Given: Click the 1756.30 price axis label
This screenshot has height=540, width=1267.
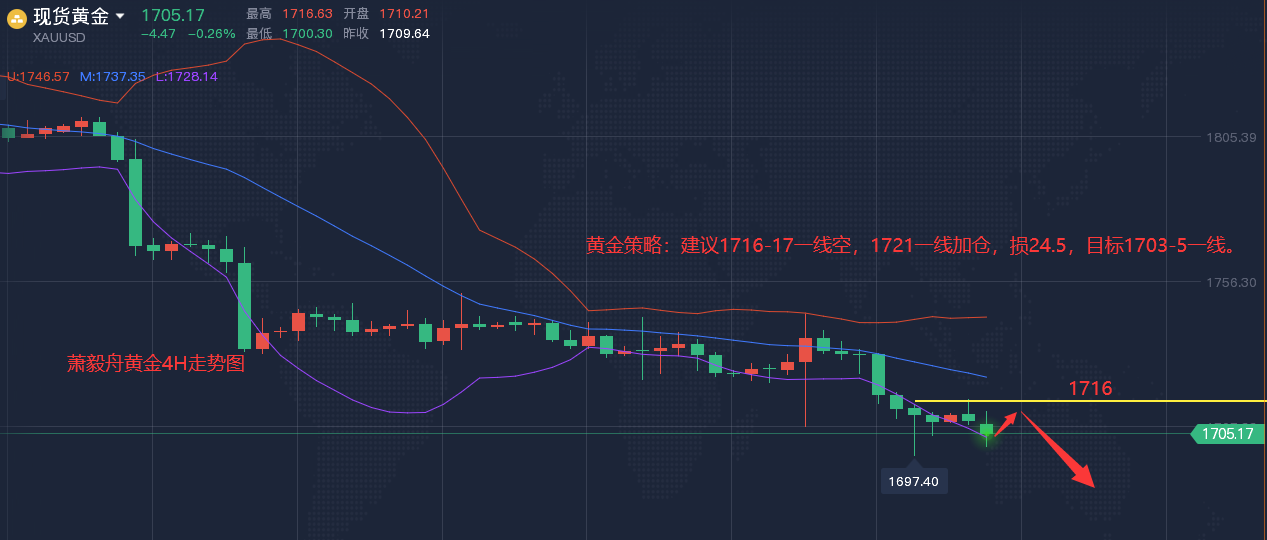Looking at the screenshot, I should pos(1230,283).
